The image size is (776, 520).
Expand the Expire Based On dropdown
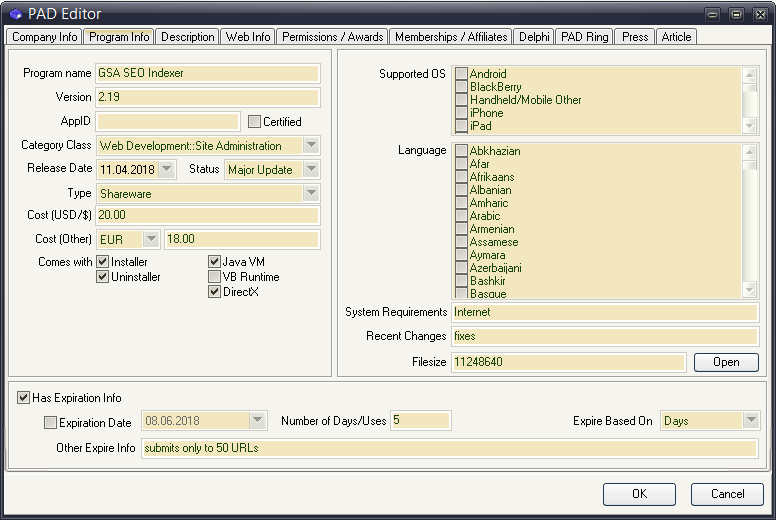(751, 421)
